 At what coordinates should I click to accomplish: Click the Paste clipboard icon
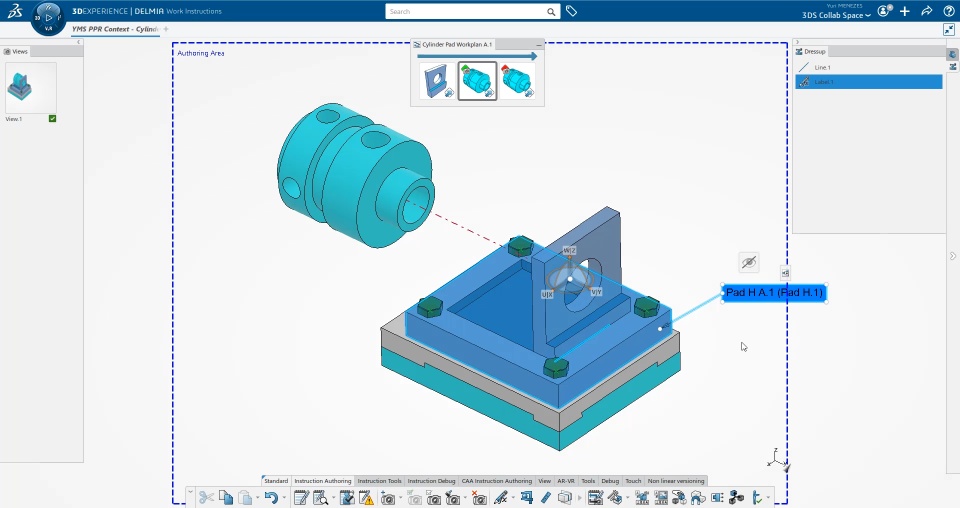245,498
